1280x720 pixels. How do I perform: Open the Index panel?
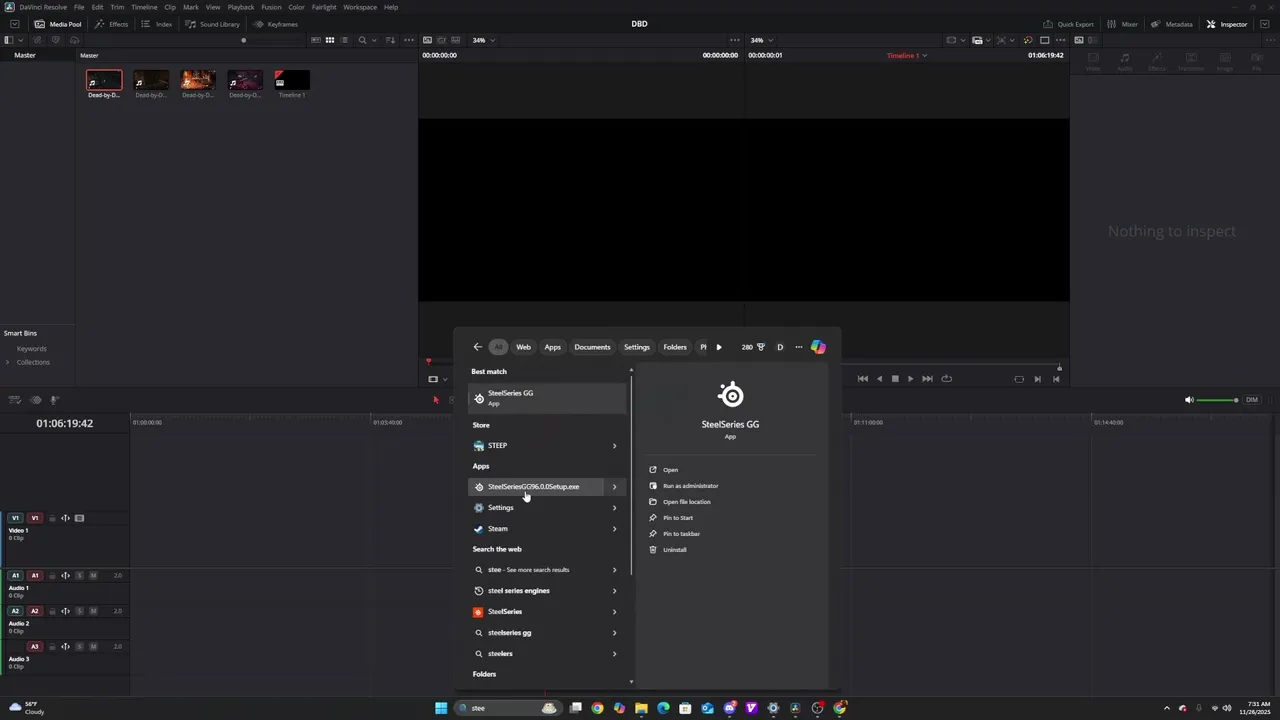tap(157, 24)
